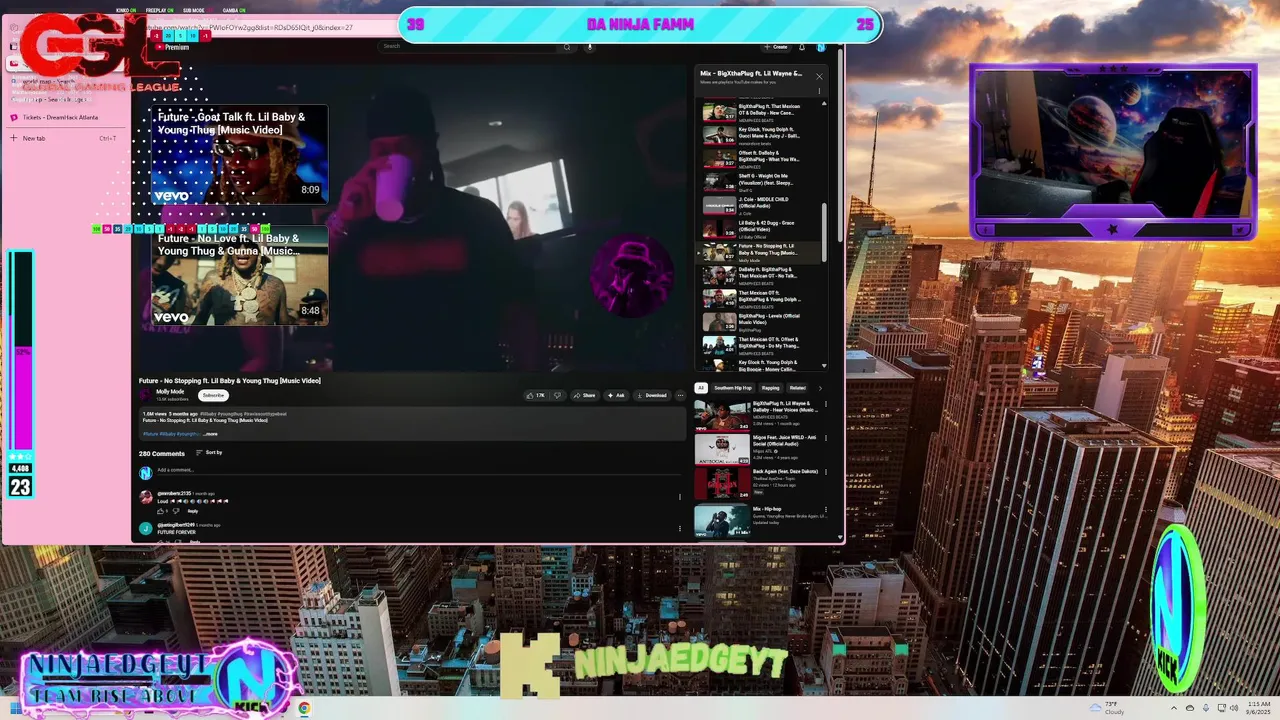Open the Windows Start button

(x=16, y=708)
